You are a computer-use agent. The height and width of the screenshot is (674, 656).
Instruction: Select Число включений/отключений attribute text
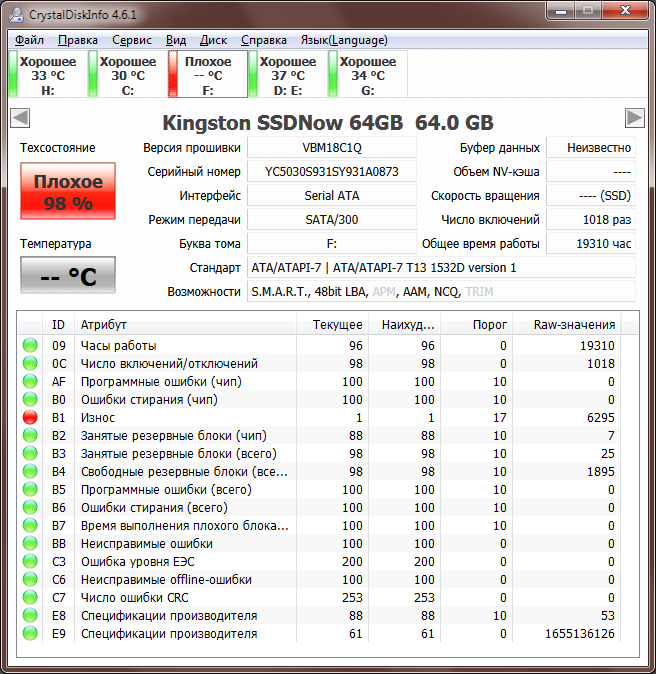coord(169,364)
